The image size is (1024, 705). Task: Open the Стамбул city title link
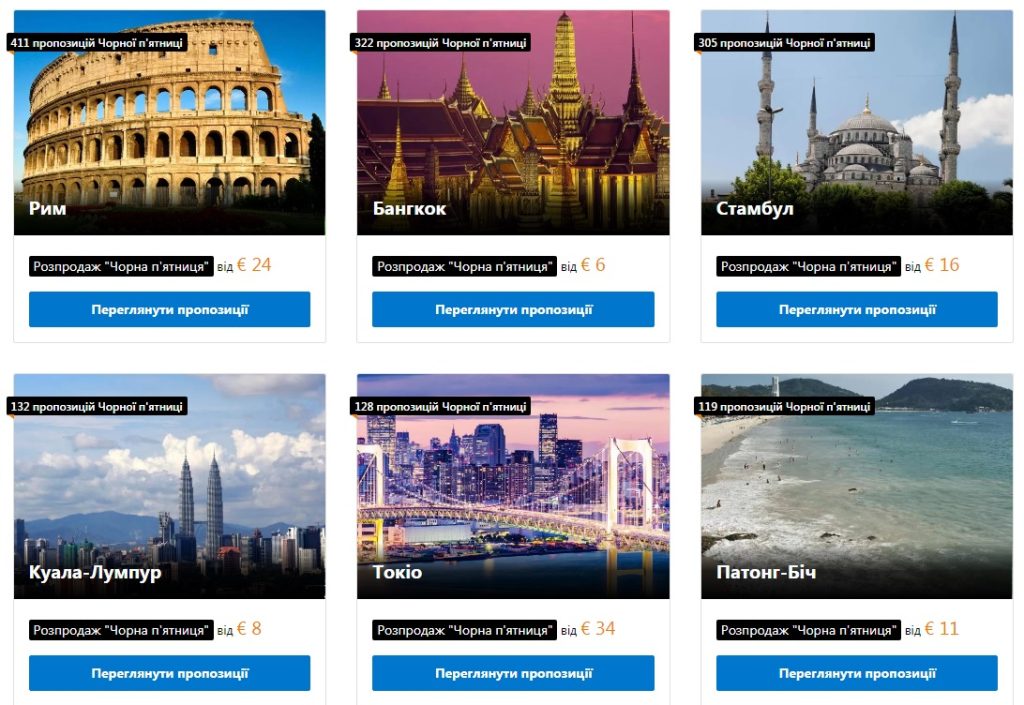coord(754,208)
